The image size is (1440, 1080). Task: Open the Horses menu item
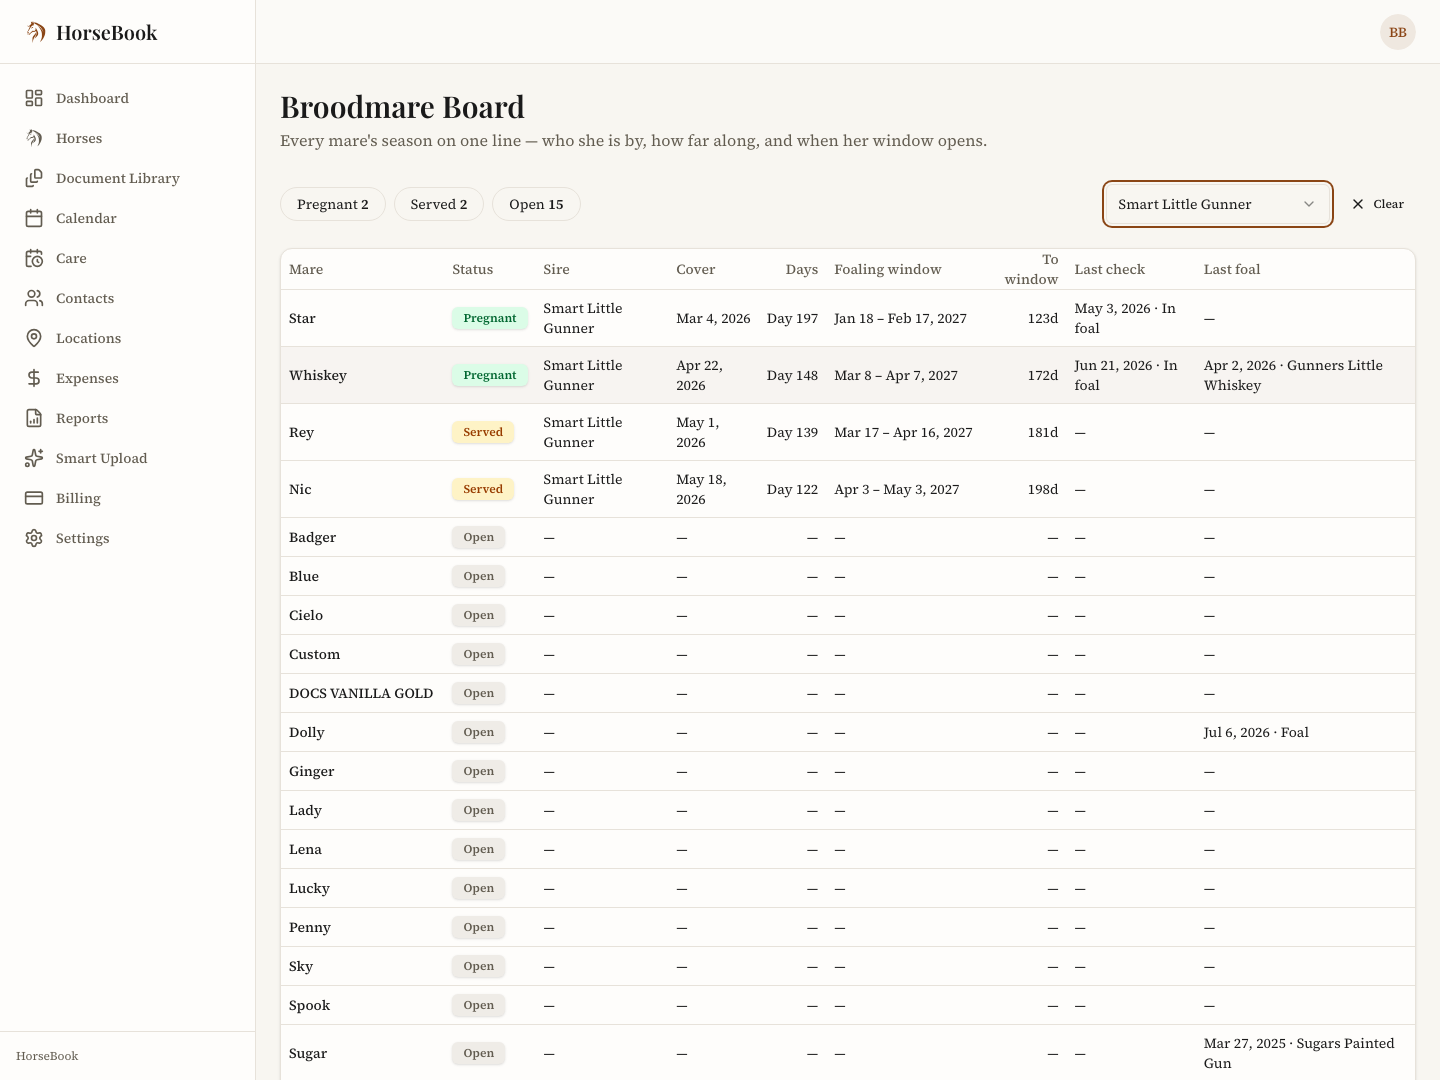(128, 138)
